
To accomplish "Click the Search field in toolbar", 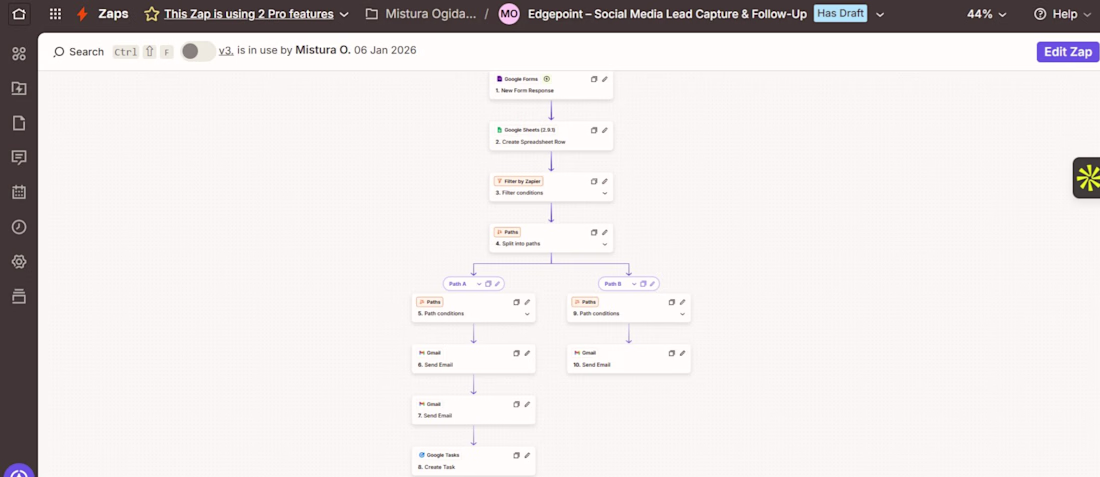I will (x=79, y=51).
